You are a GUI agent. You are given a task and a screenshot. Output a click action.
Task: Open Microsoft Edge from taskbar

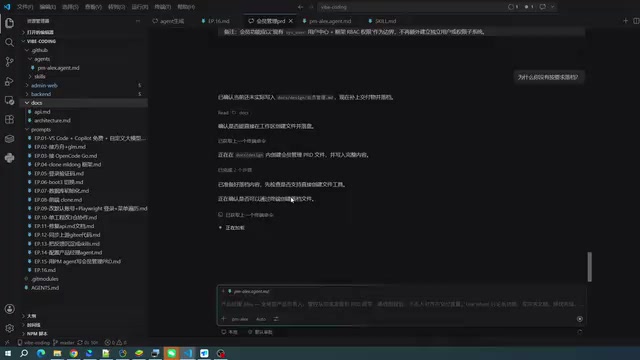[41, 353]
